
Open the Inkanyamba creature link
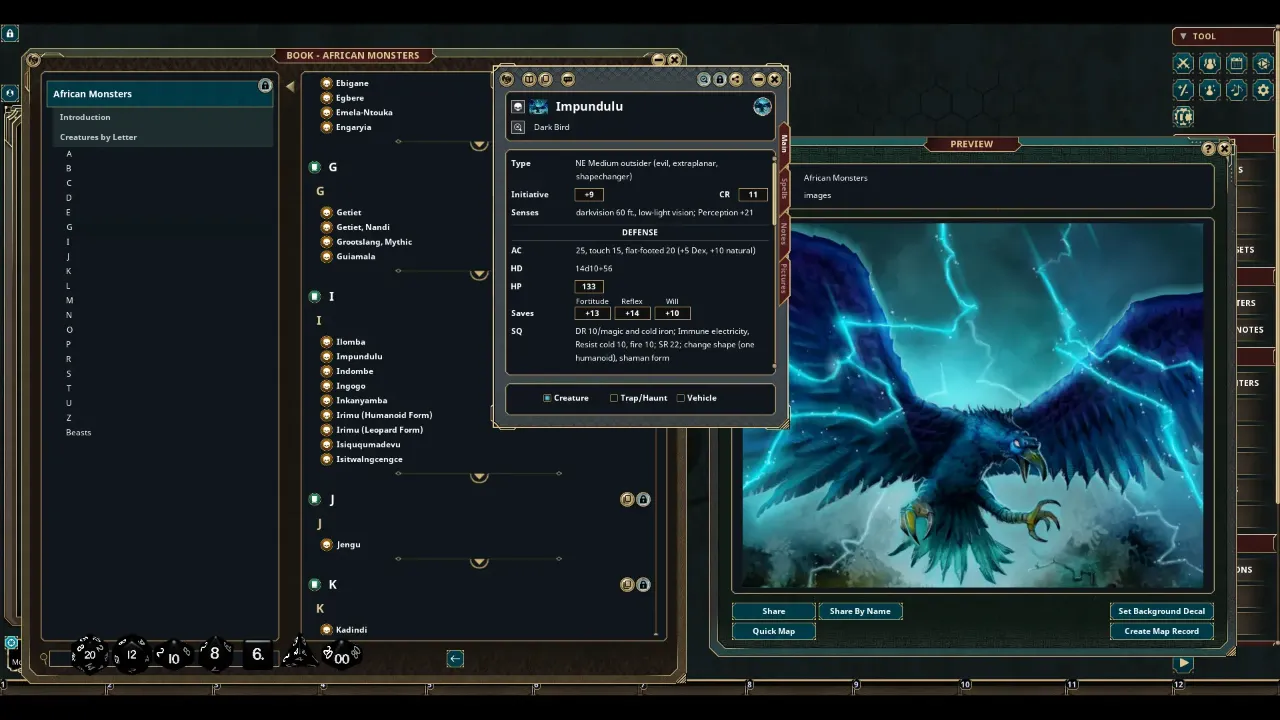[x=362, y=400]
